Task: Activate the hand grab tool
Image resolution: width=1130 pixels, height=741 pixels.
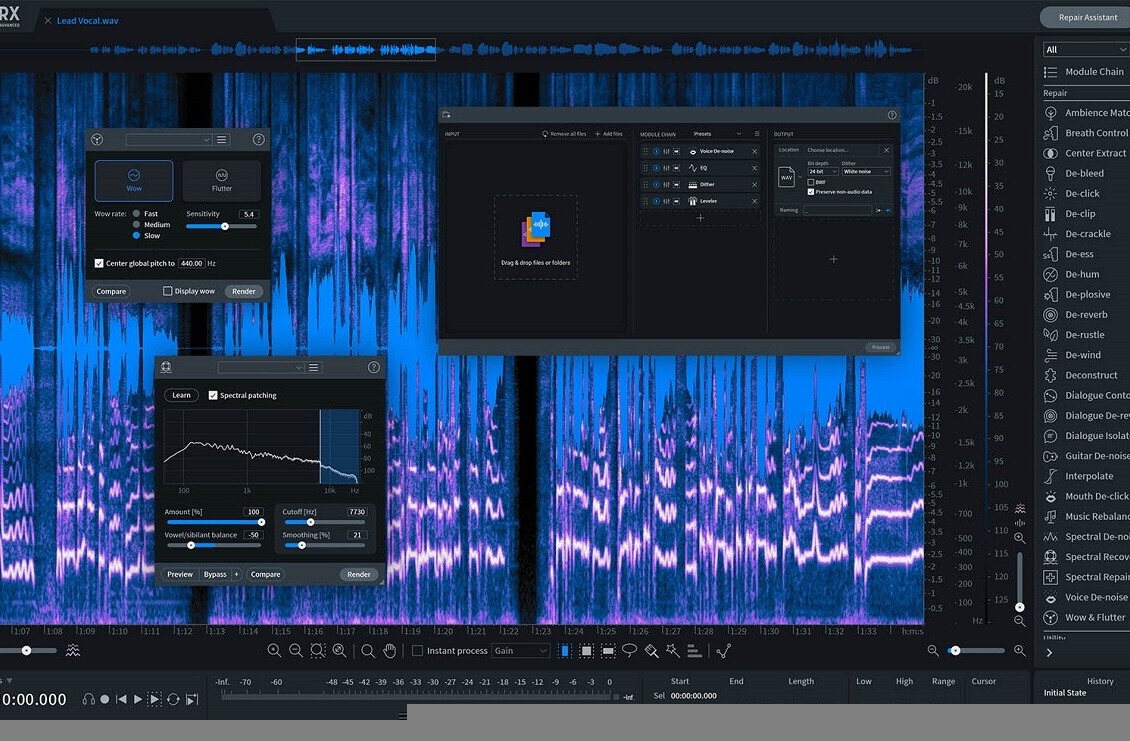Action: pos(390,651)
